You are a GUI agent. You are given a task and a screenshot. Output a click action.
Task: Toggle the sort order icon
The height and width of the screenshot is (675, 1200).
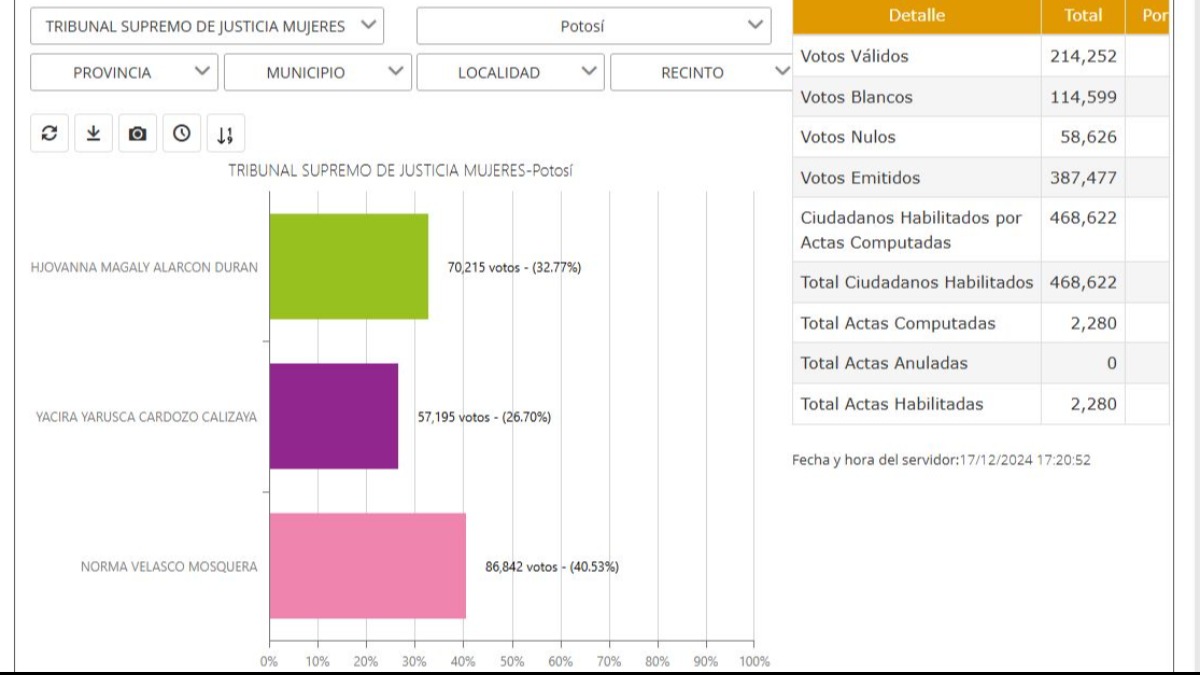point(225,133)
